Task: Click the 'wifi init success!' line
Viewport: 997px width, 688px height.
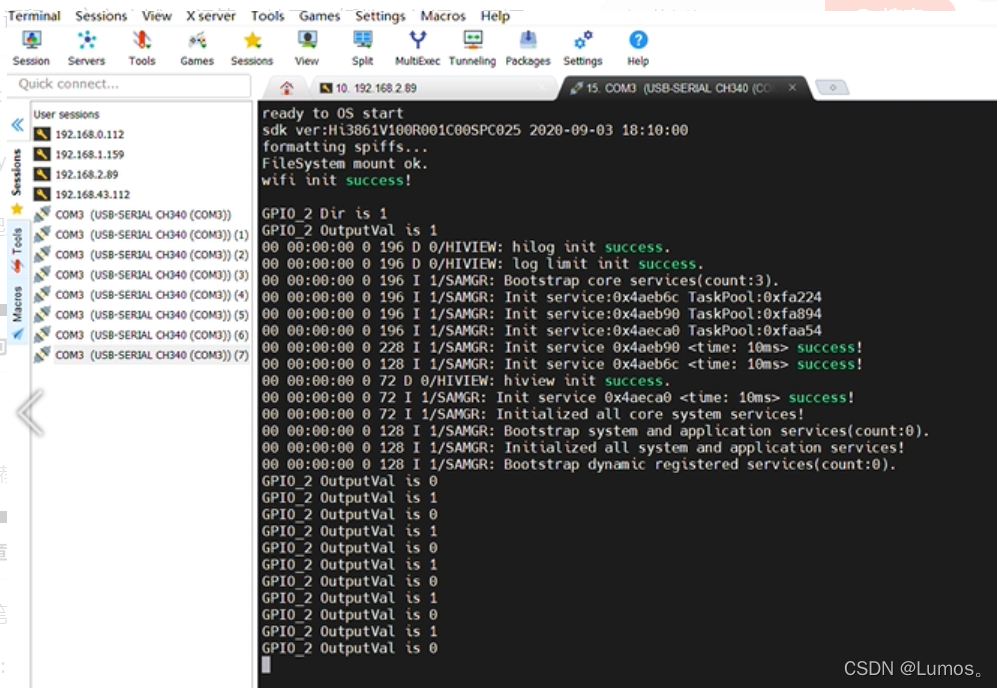Action: click(x=336, y=181)
